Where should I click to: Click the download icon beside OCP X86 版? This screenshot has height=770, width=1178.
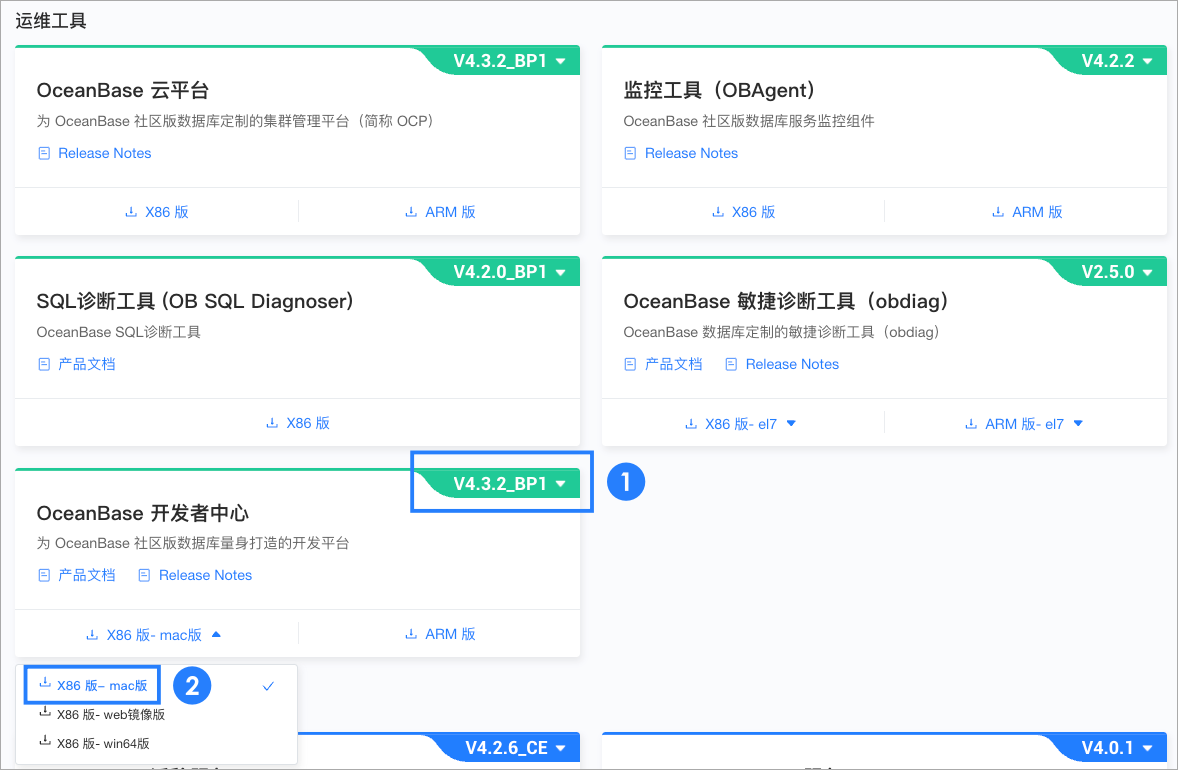[130, 212]
